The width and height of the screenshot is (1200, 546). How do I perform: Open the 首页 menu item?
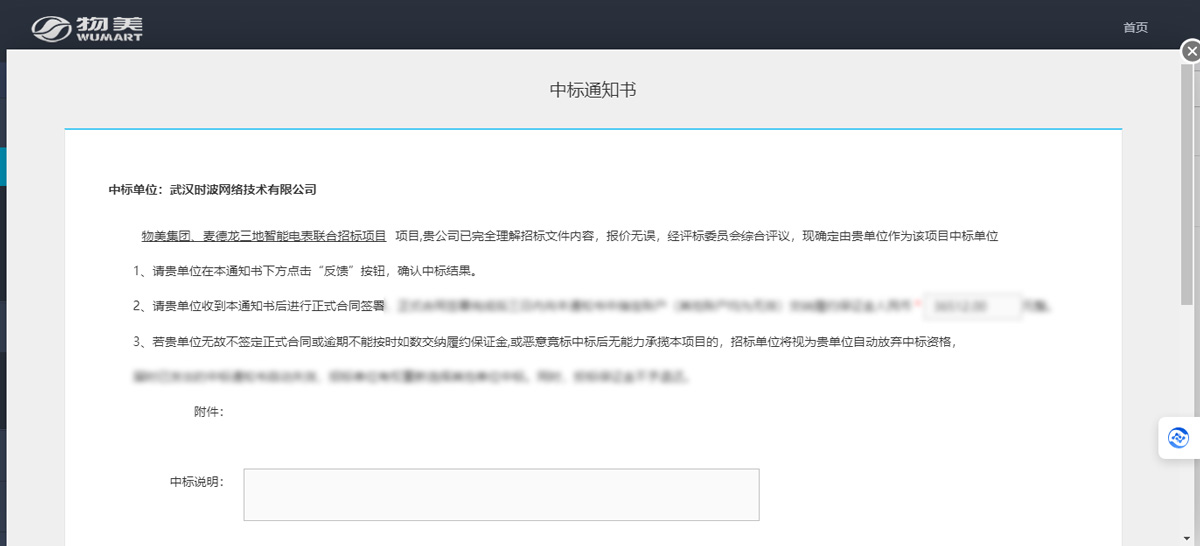1135,28
